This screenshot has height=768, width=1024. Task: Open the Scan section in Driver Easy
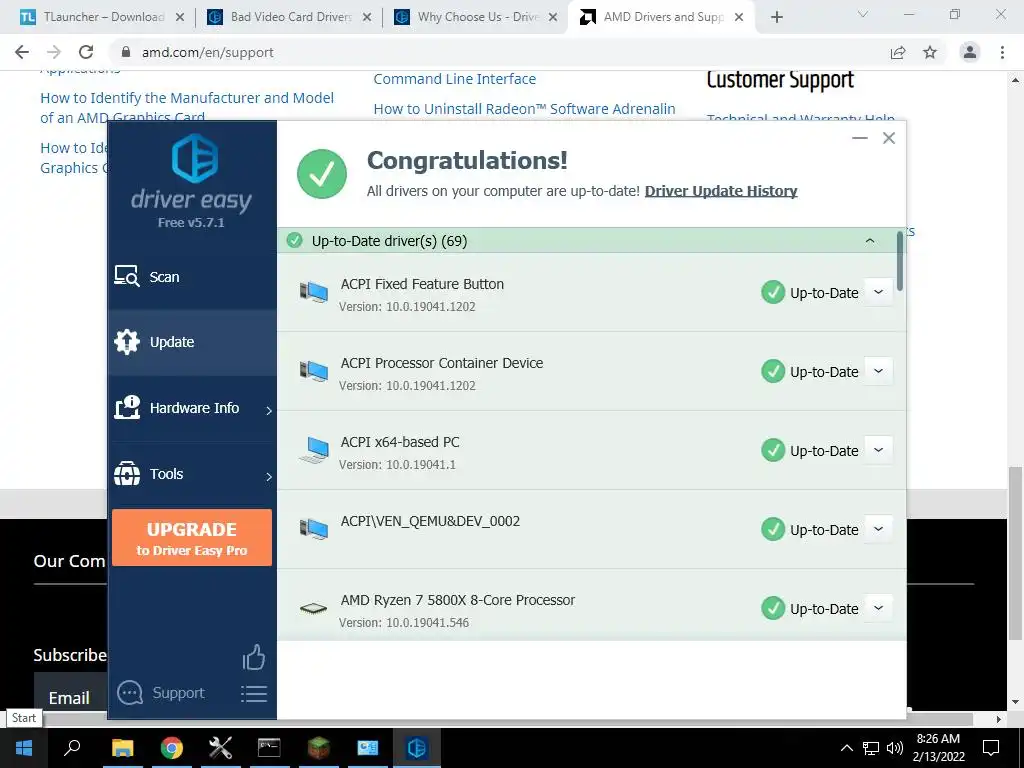192,277
